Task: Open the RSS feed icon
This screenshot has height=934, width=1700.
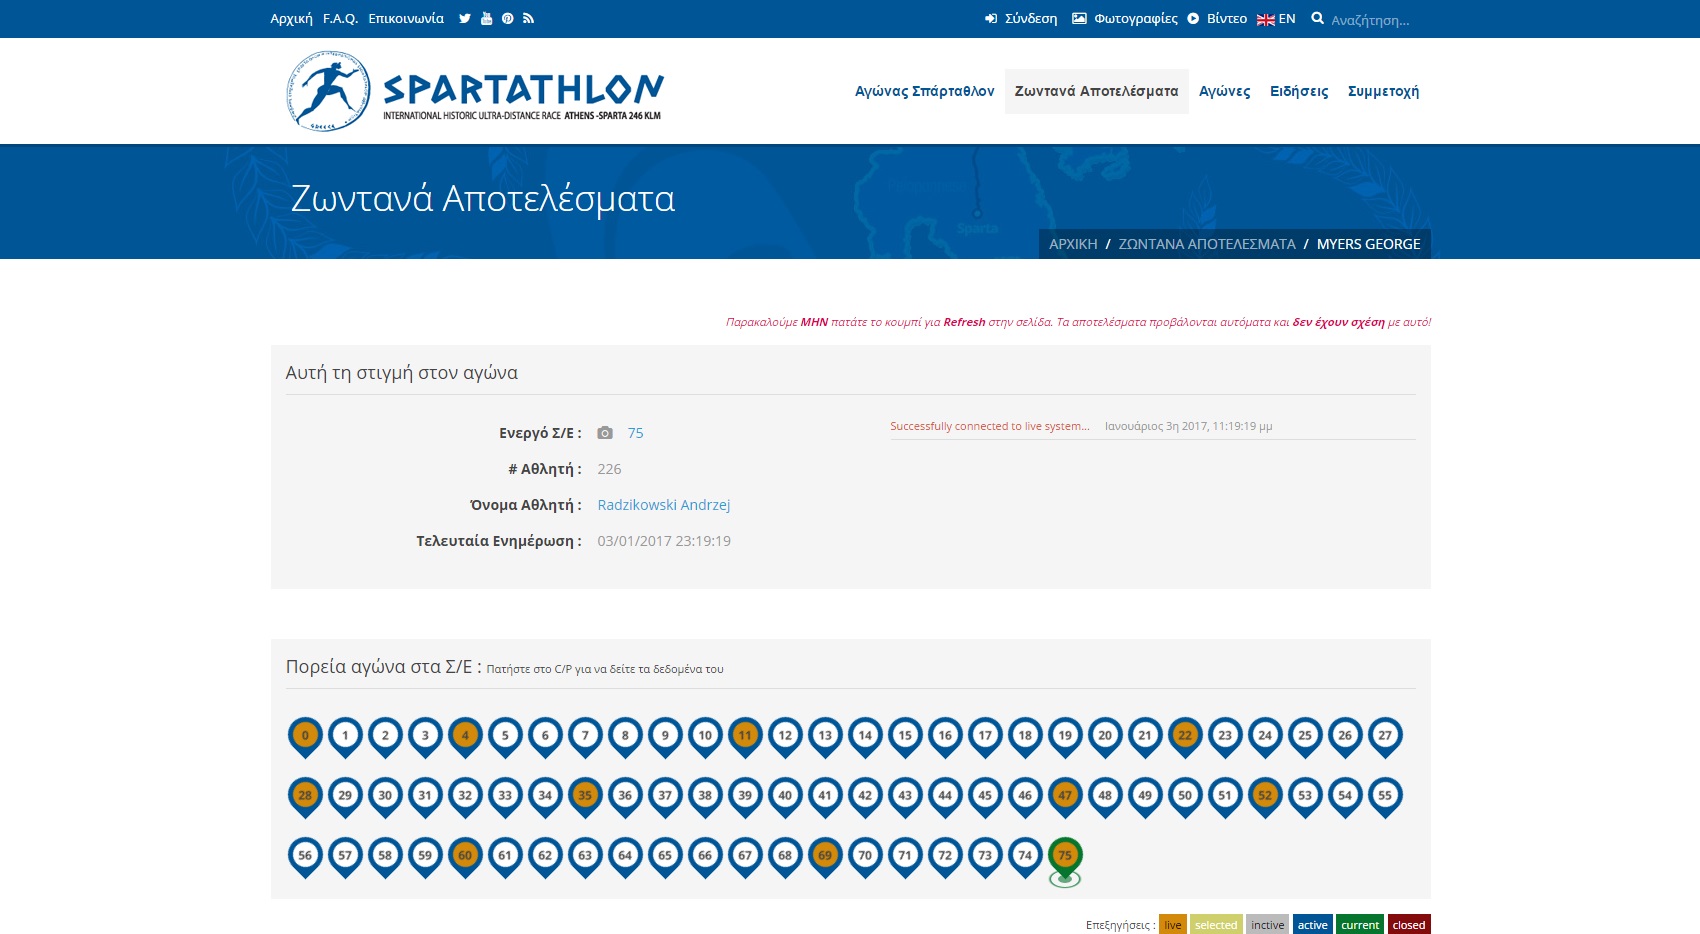Action: pyautogui.click(x=529, y=18)
